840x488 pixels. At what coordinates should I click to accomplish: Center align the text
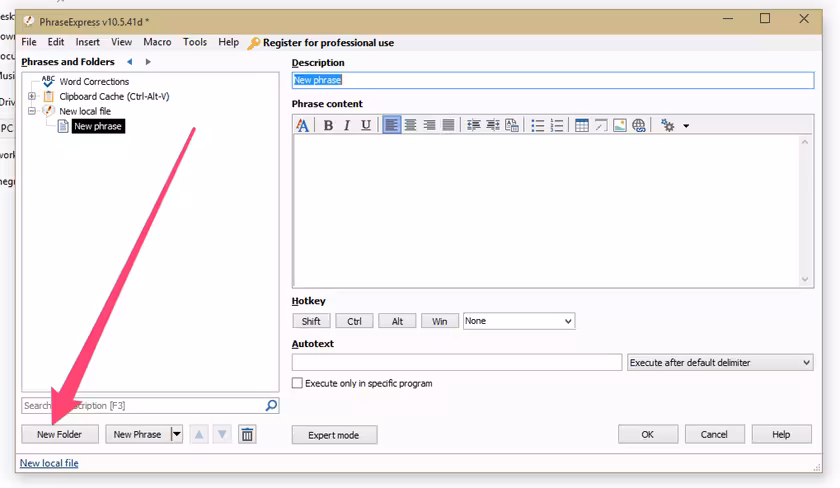coord(410,125)
